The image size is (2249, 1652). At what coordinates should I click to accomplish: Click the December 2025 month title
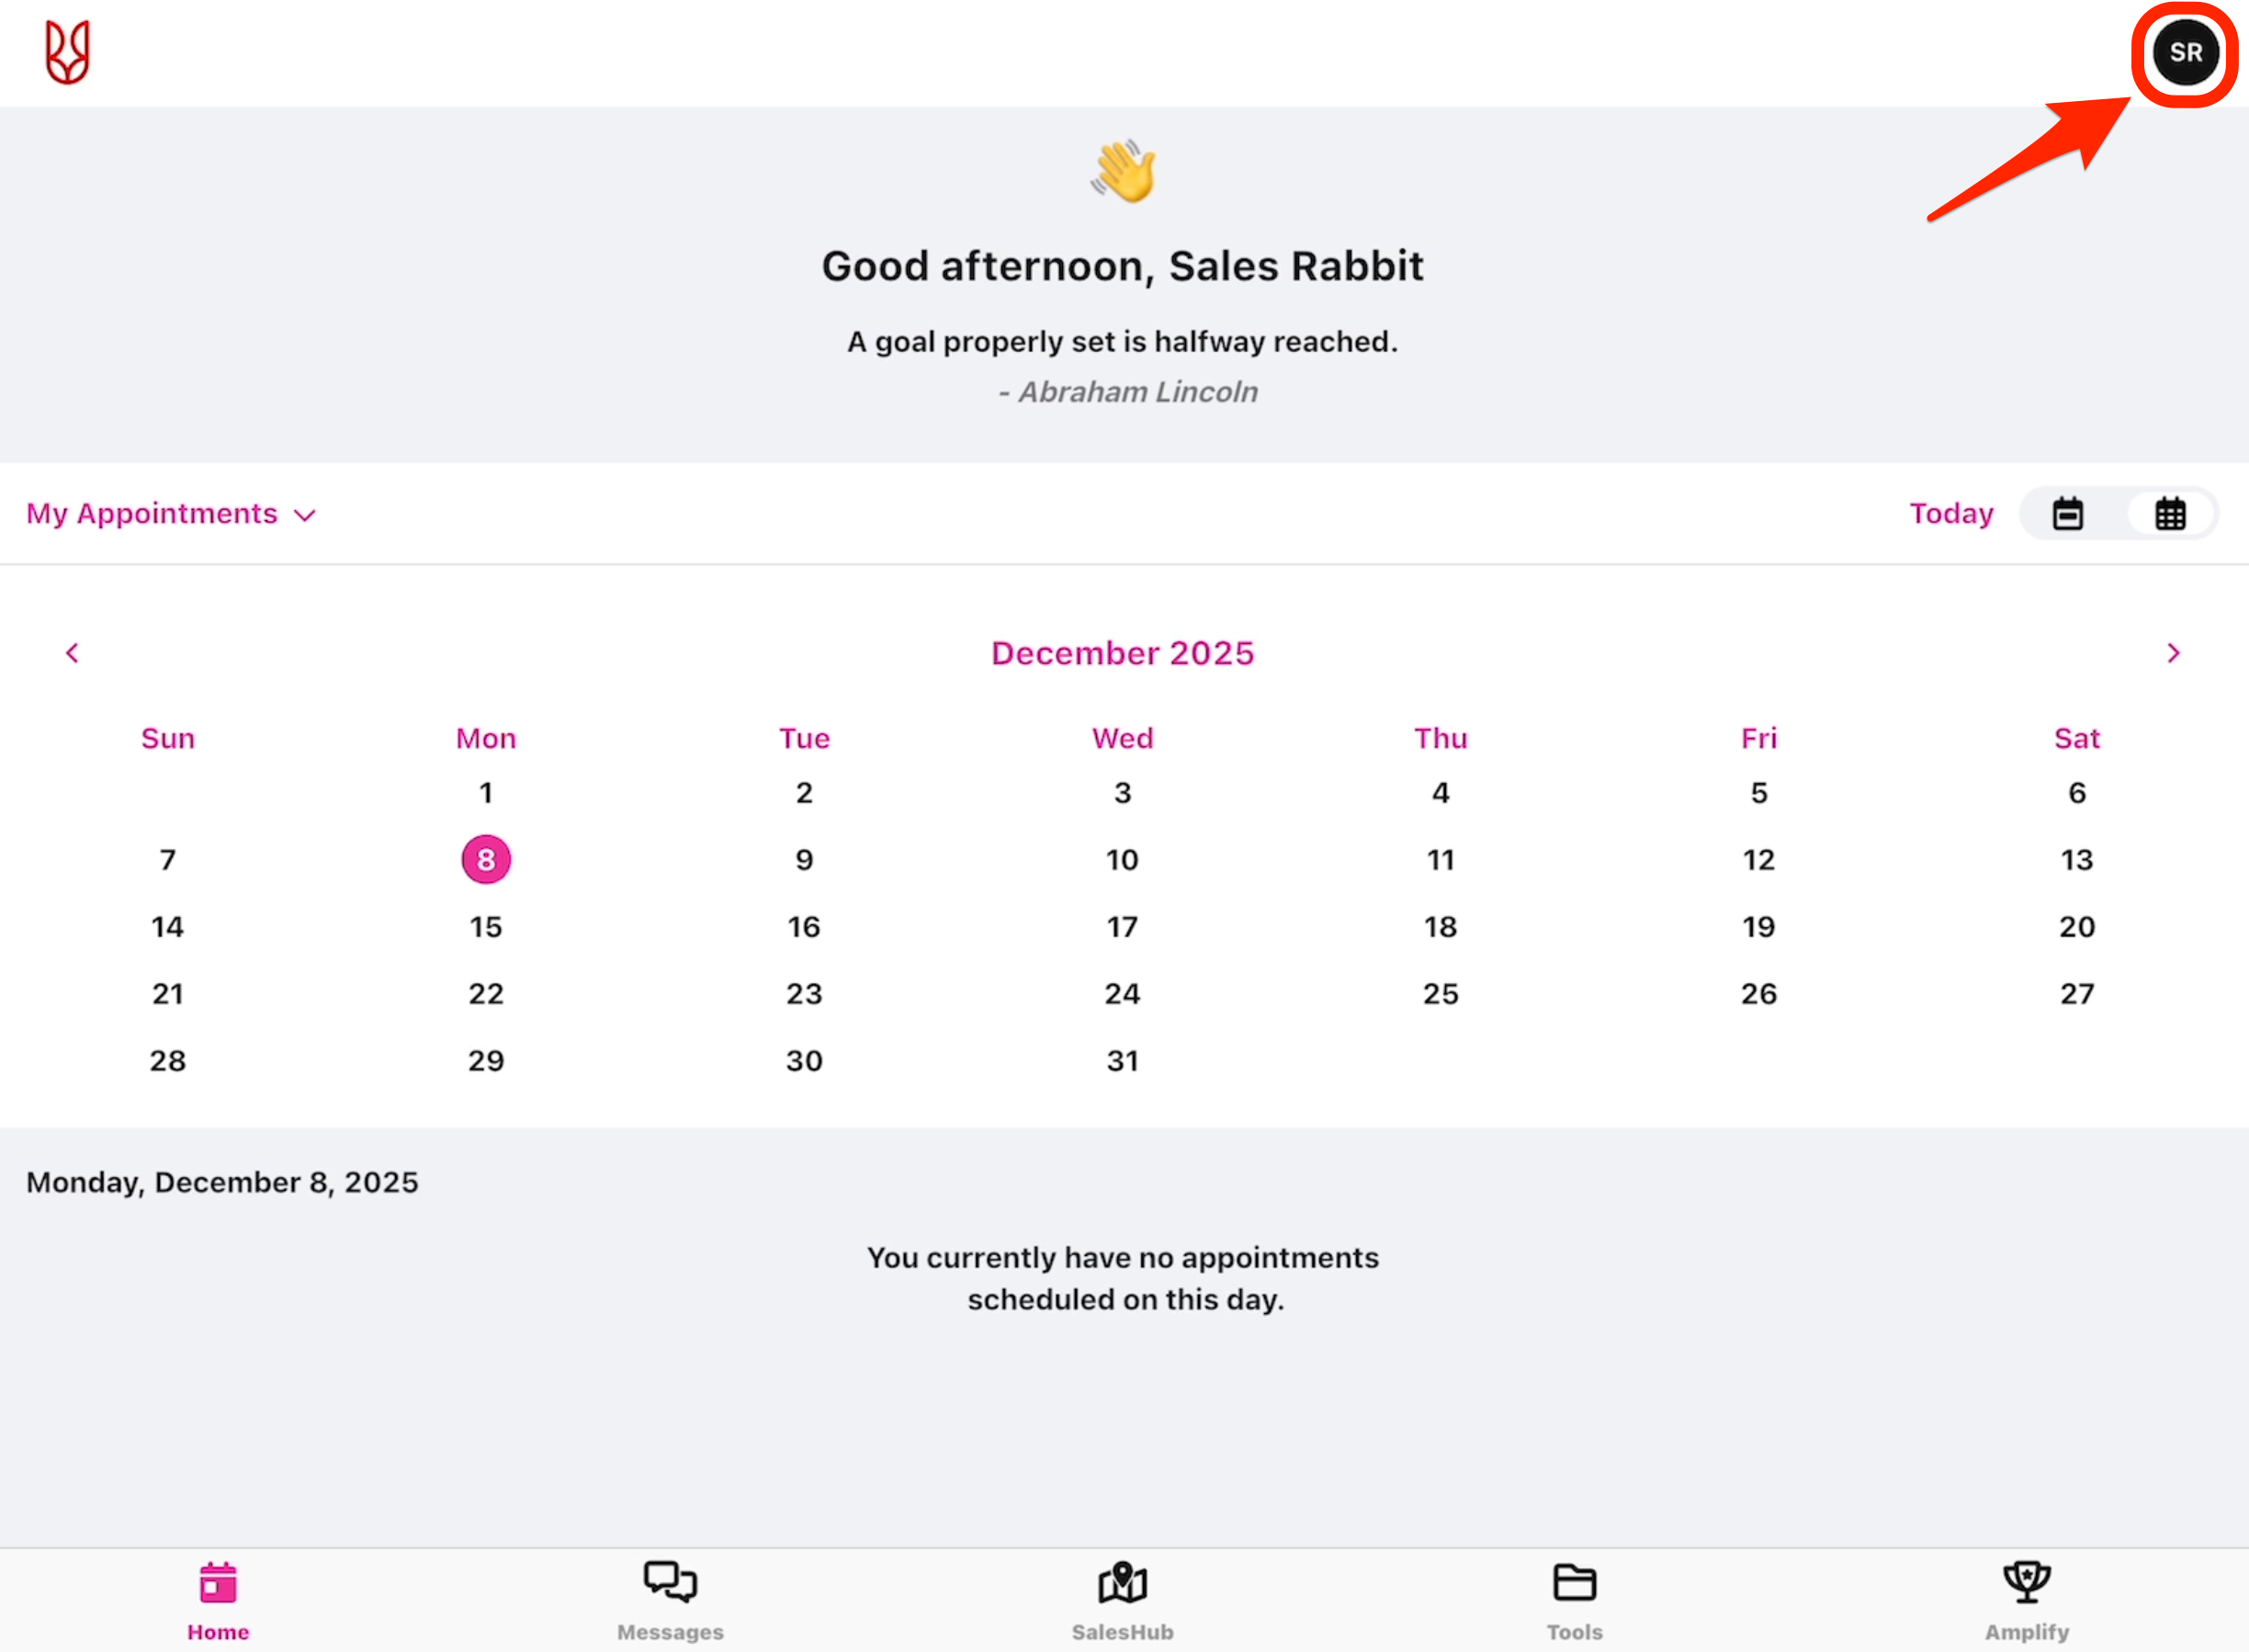pos(1122,653)
